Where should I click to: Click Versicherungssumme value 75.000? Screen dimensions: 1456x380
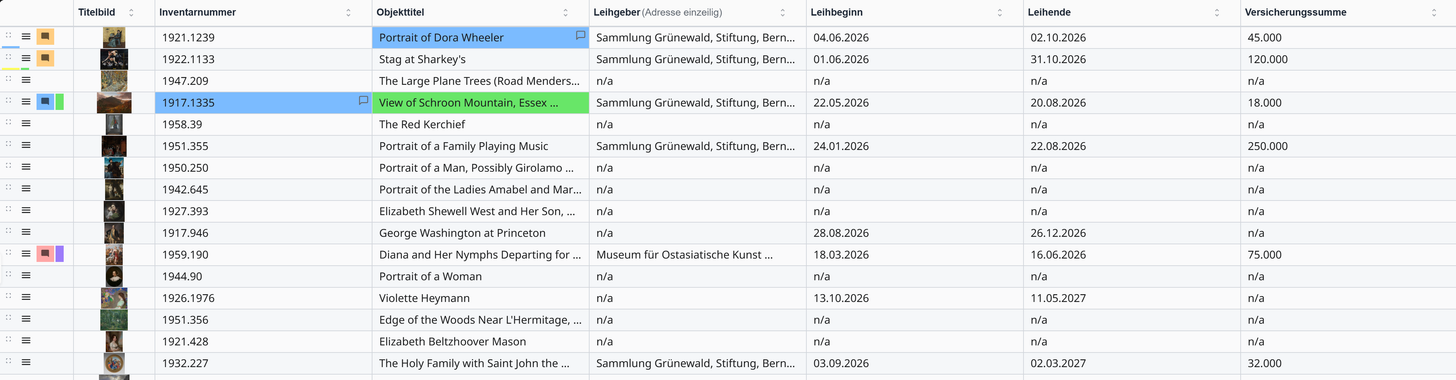pos(1265,254)
